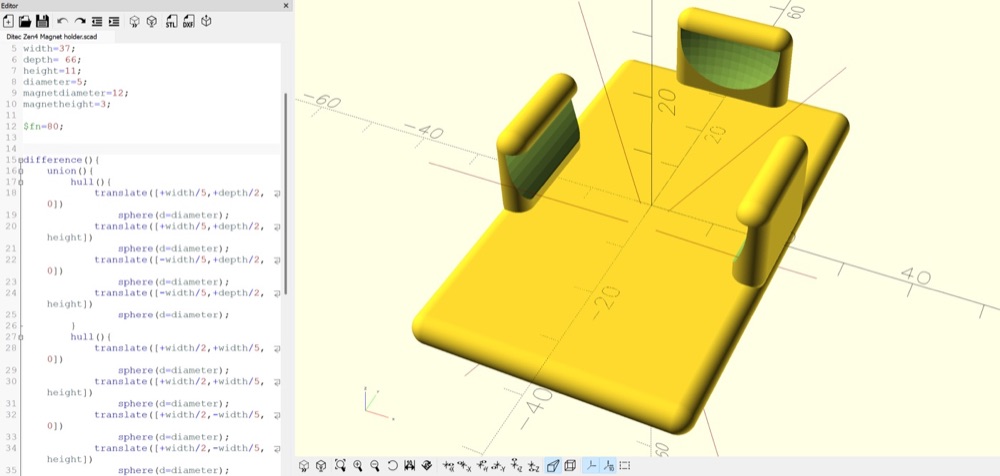
Task: Reset the 3D view
Action: point(393,466)
